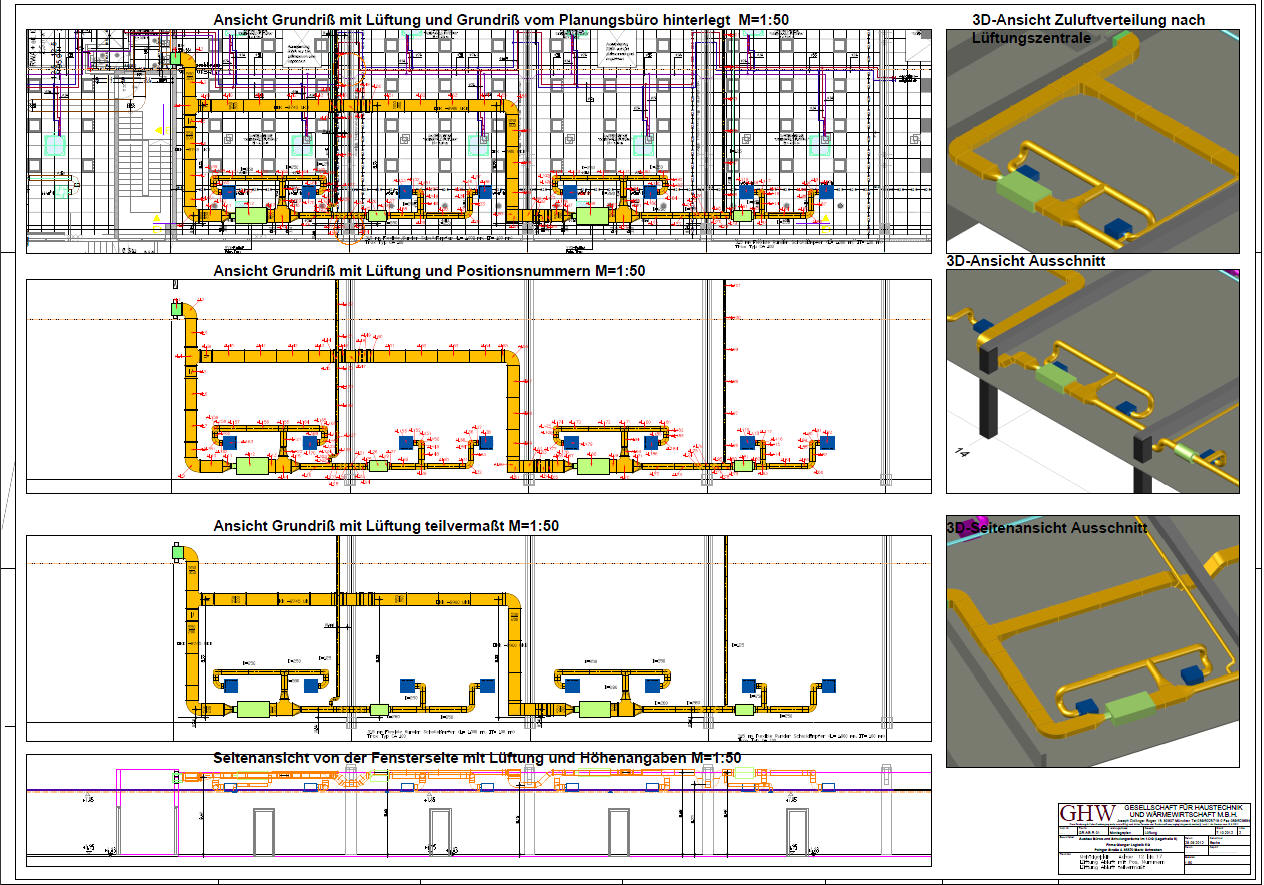Click 'Gesellschaft für Haustechnik' company name text
Viewport: 1264px width, 885px height.
1182,807
